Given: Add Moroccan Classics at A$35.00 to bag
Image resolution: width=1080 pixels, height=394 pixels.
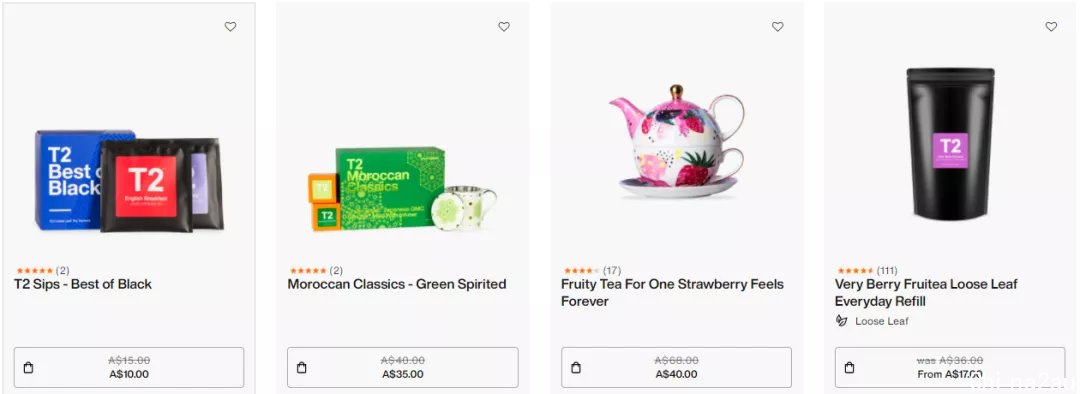Looking at the screenshot, I should [x=403, y=367].
